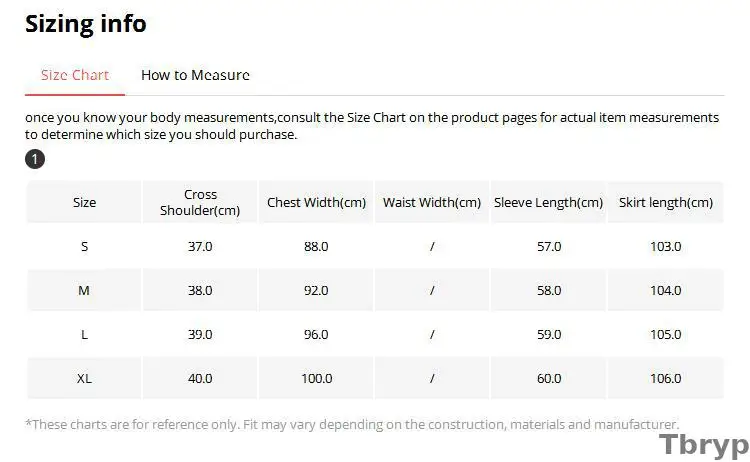Click the Cross Shoulder(cm) column header

[200, 203]
